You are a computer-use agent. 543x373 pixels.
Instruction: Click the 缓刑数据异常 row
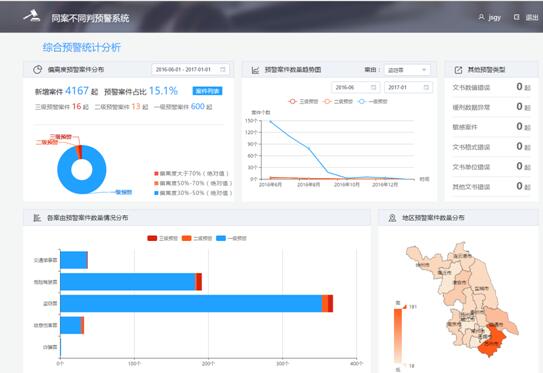pyautogui.click(x=491, y=107)
